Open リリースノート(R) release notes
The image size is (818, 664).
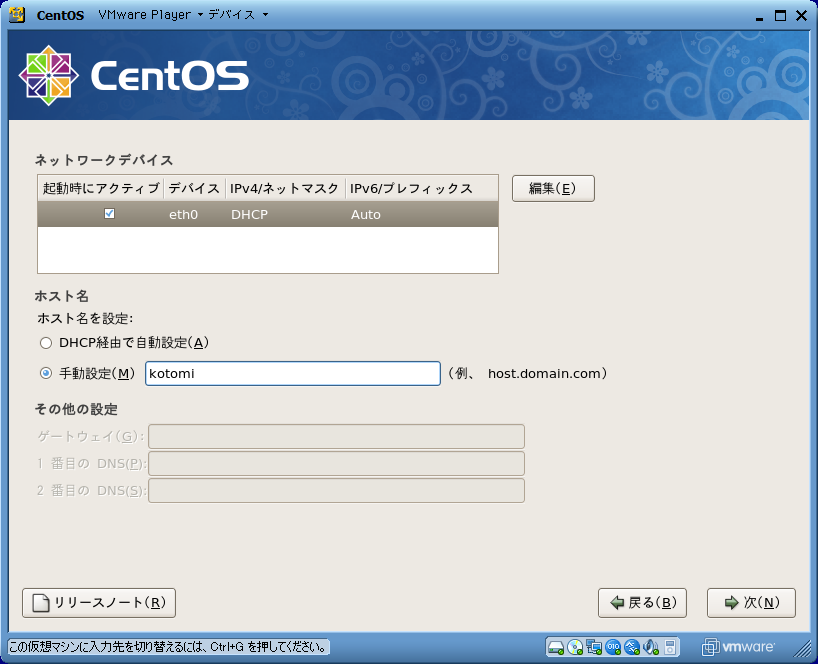click(x=99, y=603)
